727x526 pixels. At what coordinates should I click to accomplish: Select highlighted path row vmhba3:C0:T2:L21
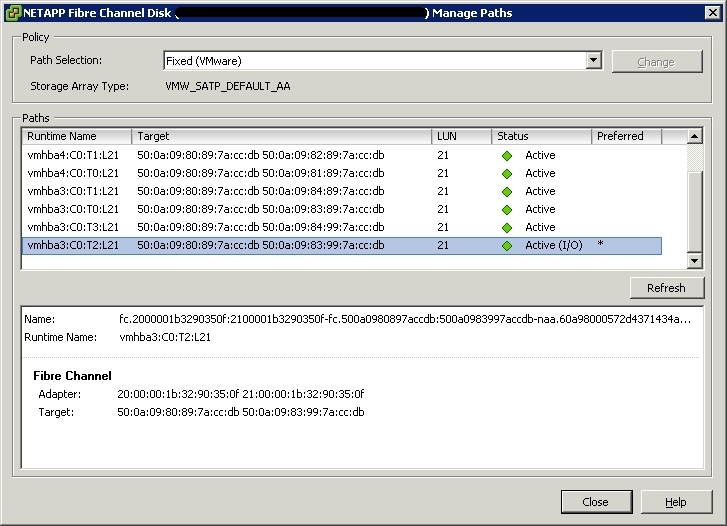point(342,245)
